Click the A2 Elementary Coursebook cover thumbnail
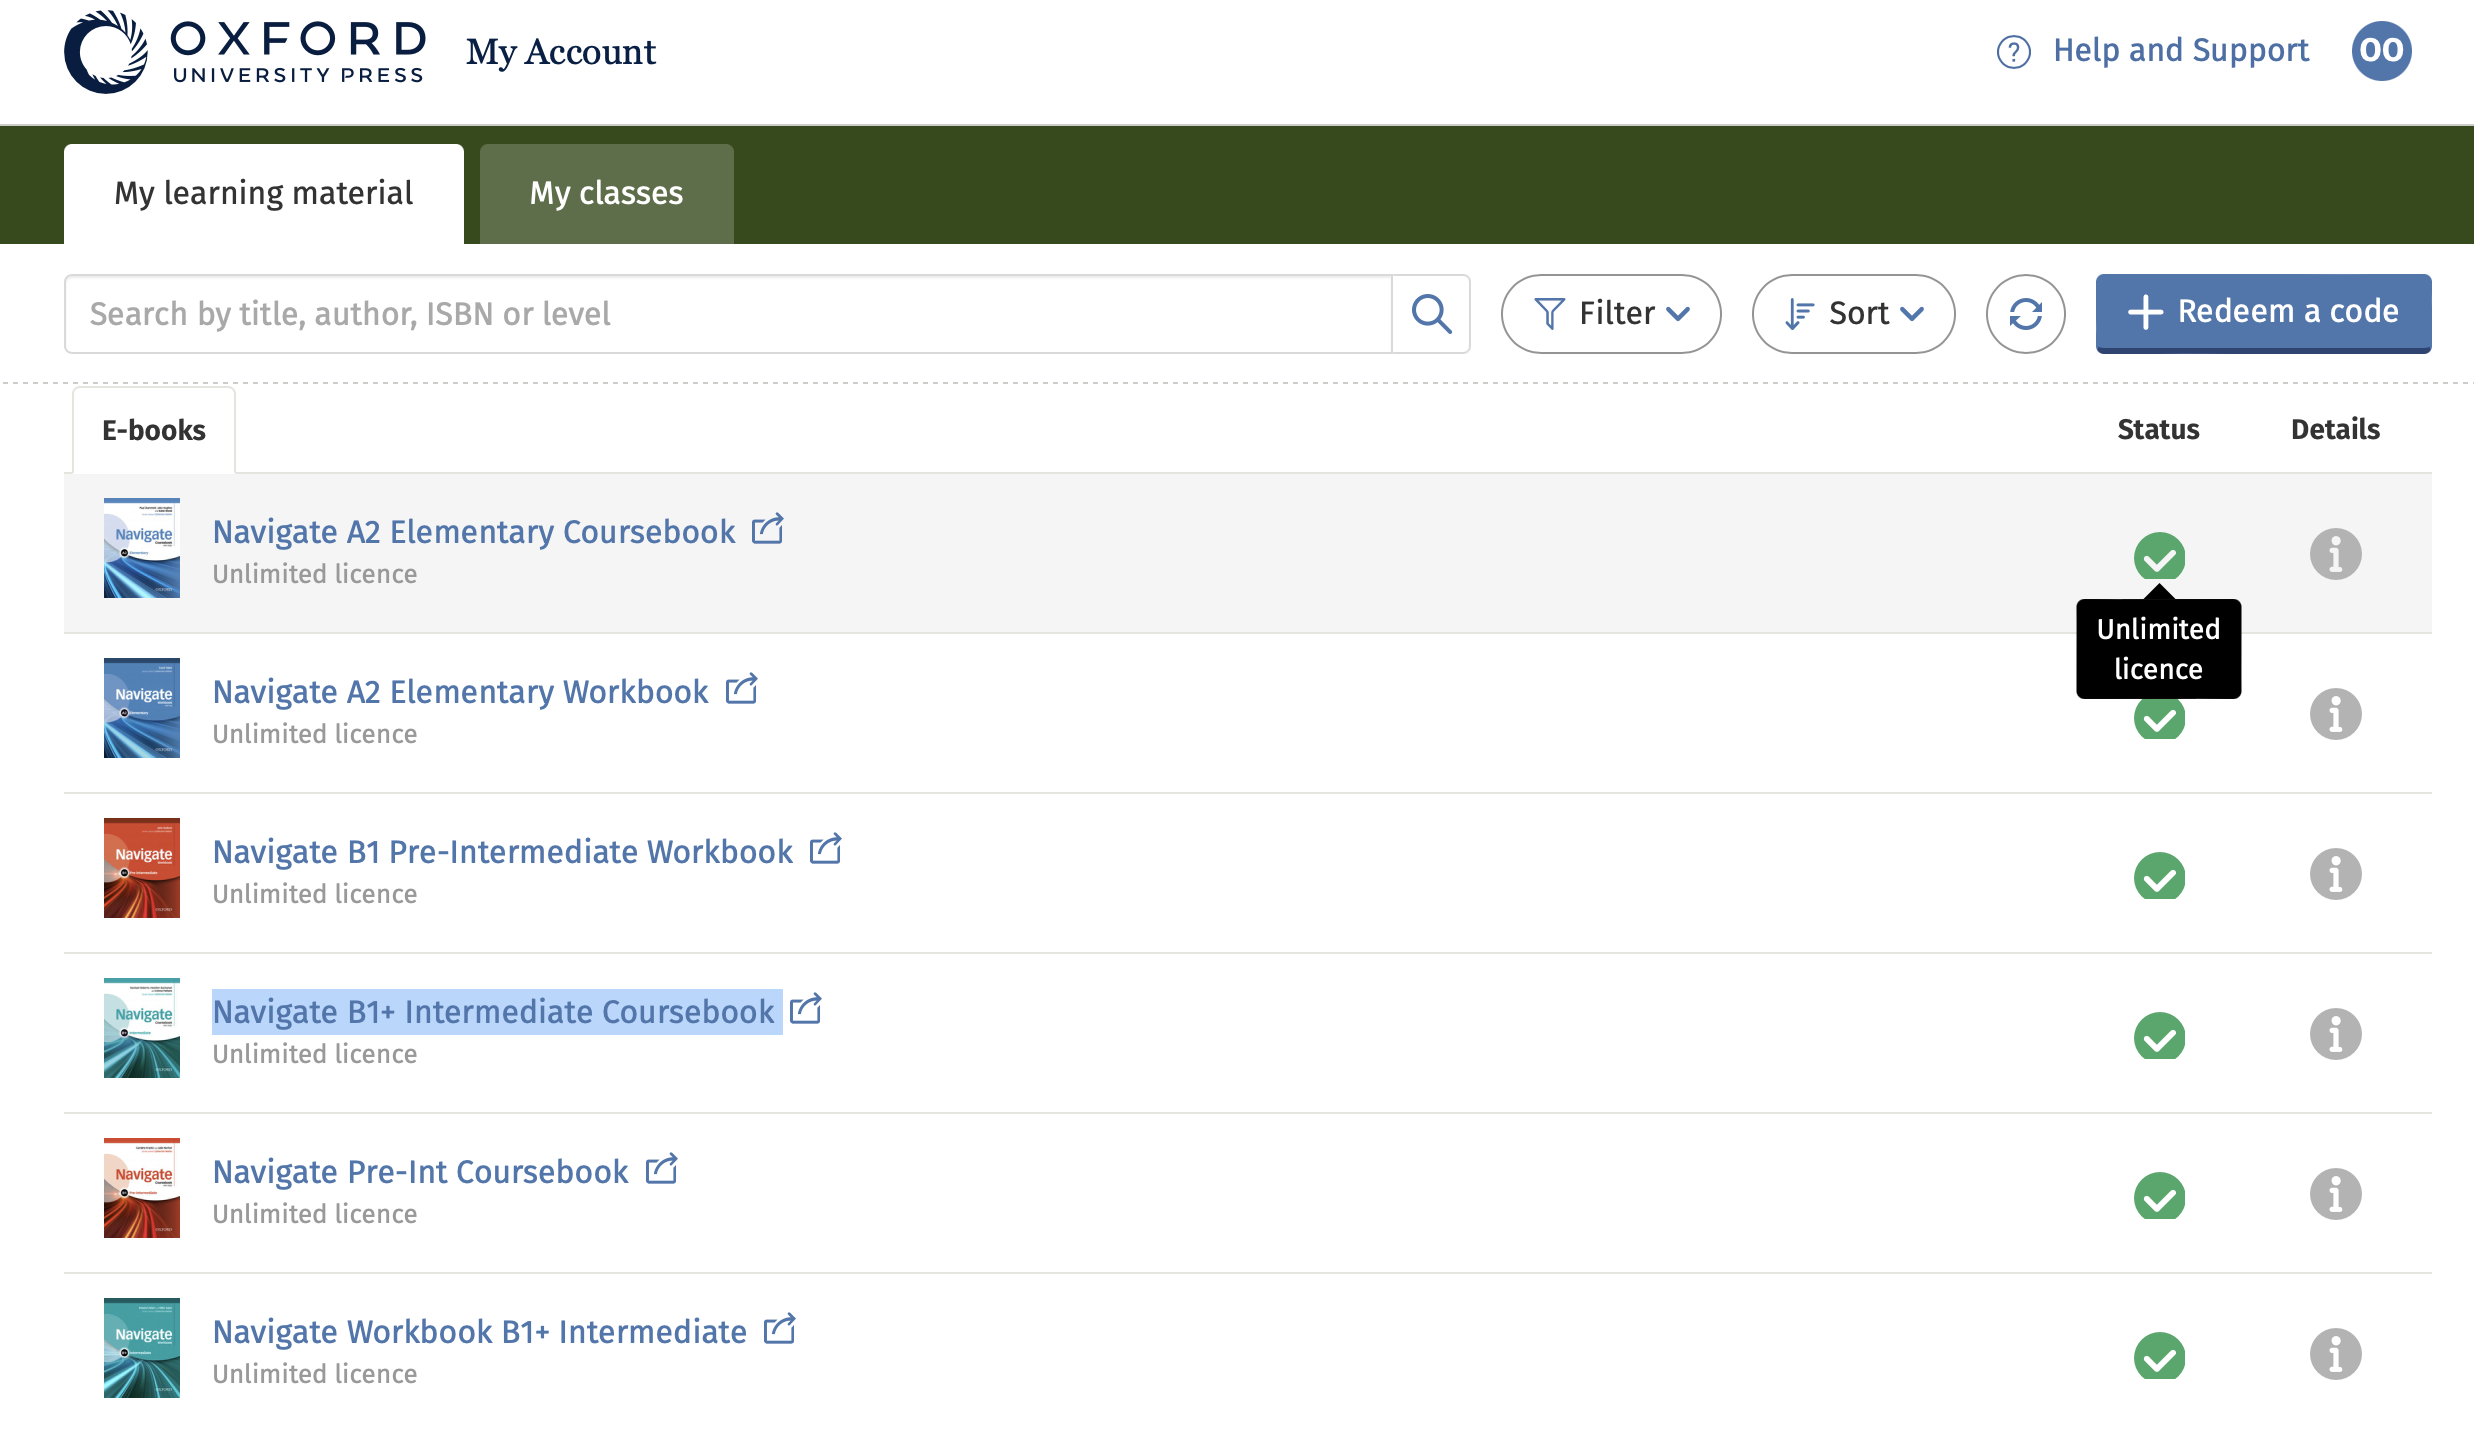The height and width of the screenshot is (1430, 2474). click(142, 548)
